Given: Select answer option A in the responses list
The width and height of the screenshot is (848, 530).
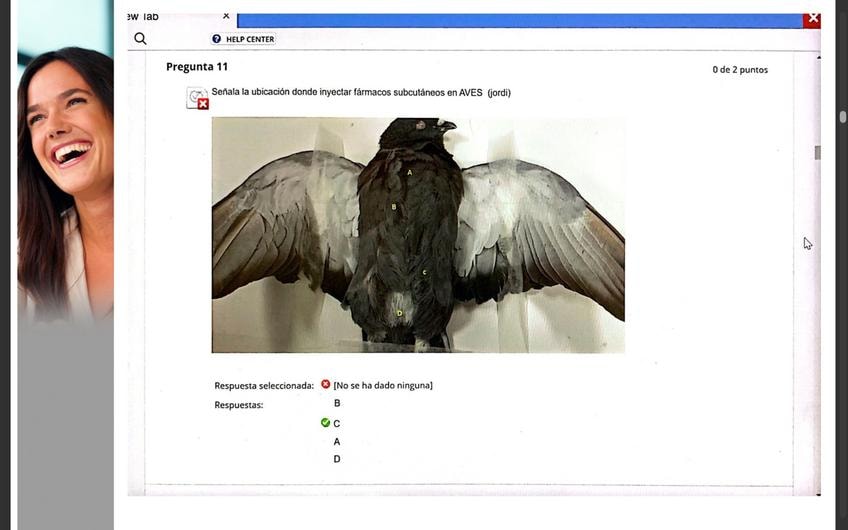Looking at the screenshot, I should pos(337,442).
